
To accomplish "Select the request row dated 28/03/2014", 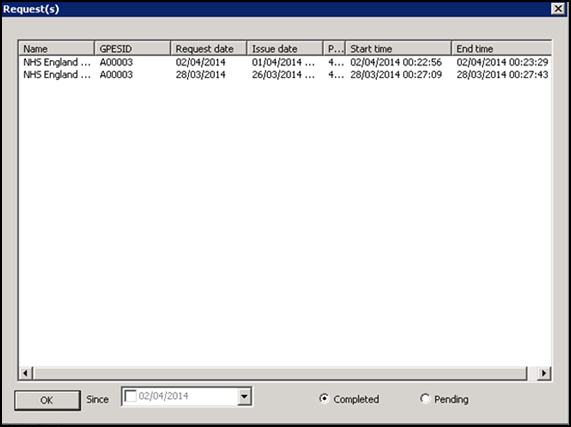I will click(285, 75).
